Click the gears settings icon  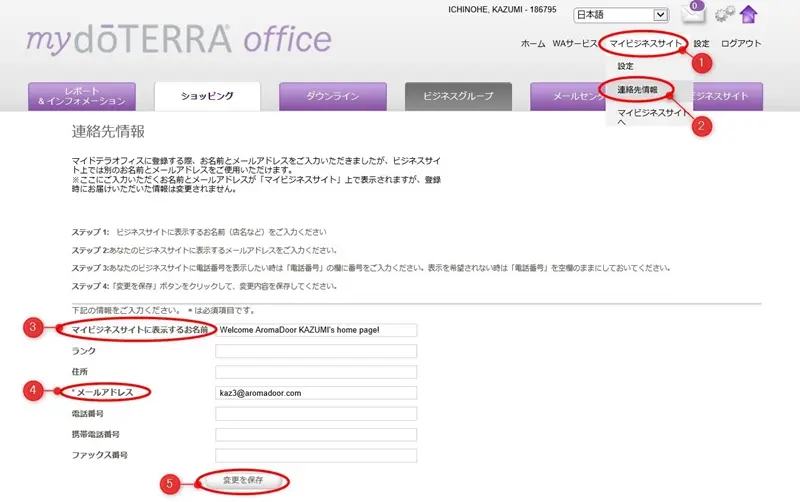click(x=724, y=14)
